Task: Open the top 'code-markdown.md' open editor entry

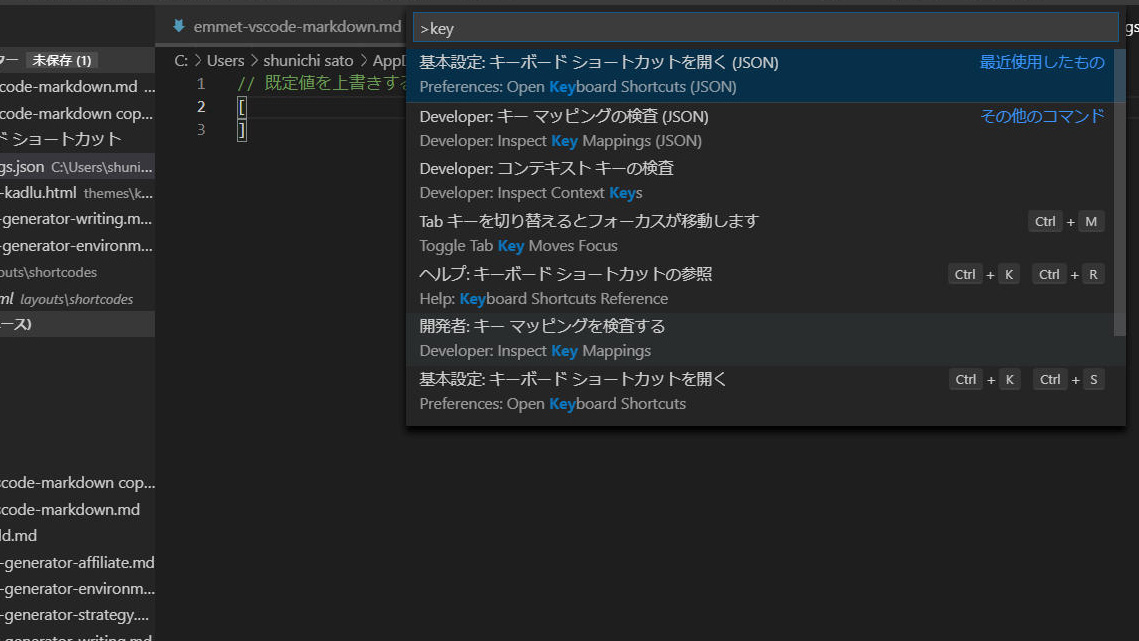Action: point(77,86)
